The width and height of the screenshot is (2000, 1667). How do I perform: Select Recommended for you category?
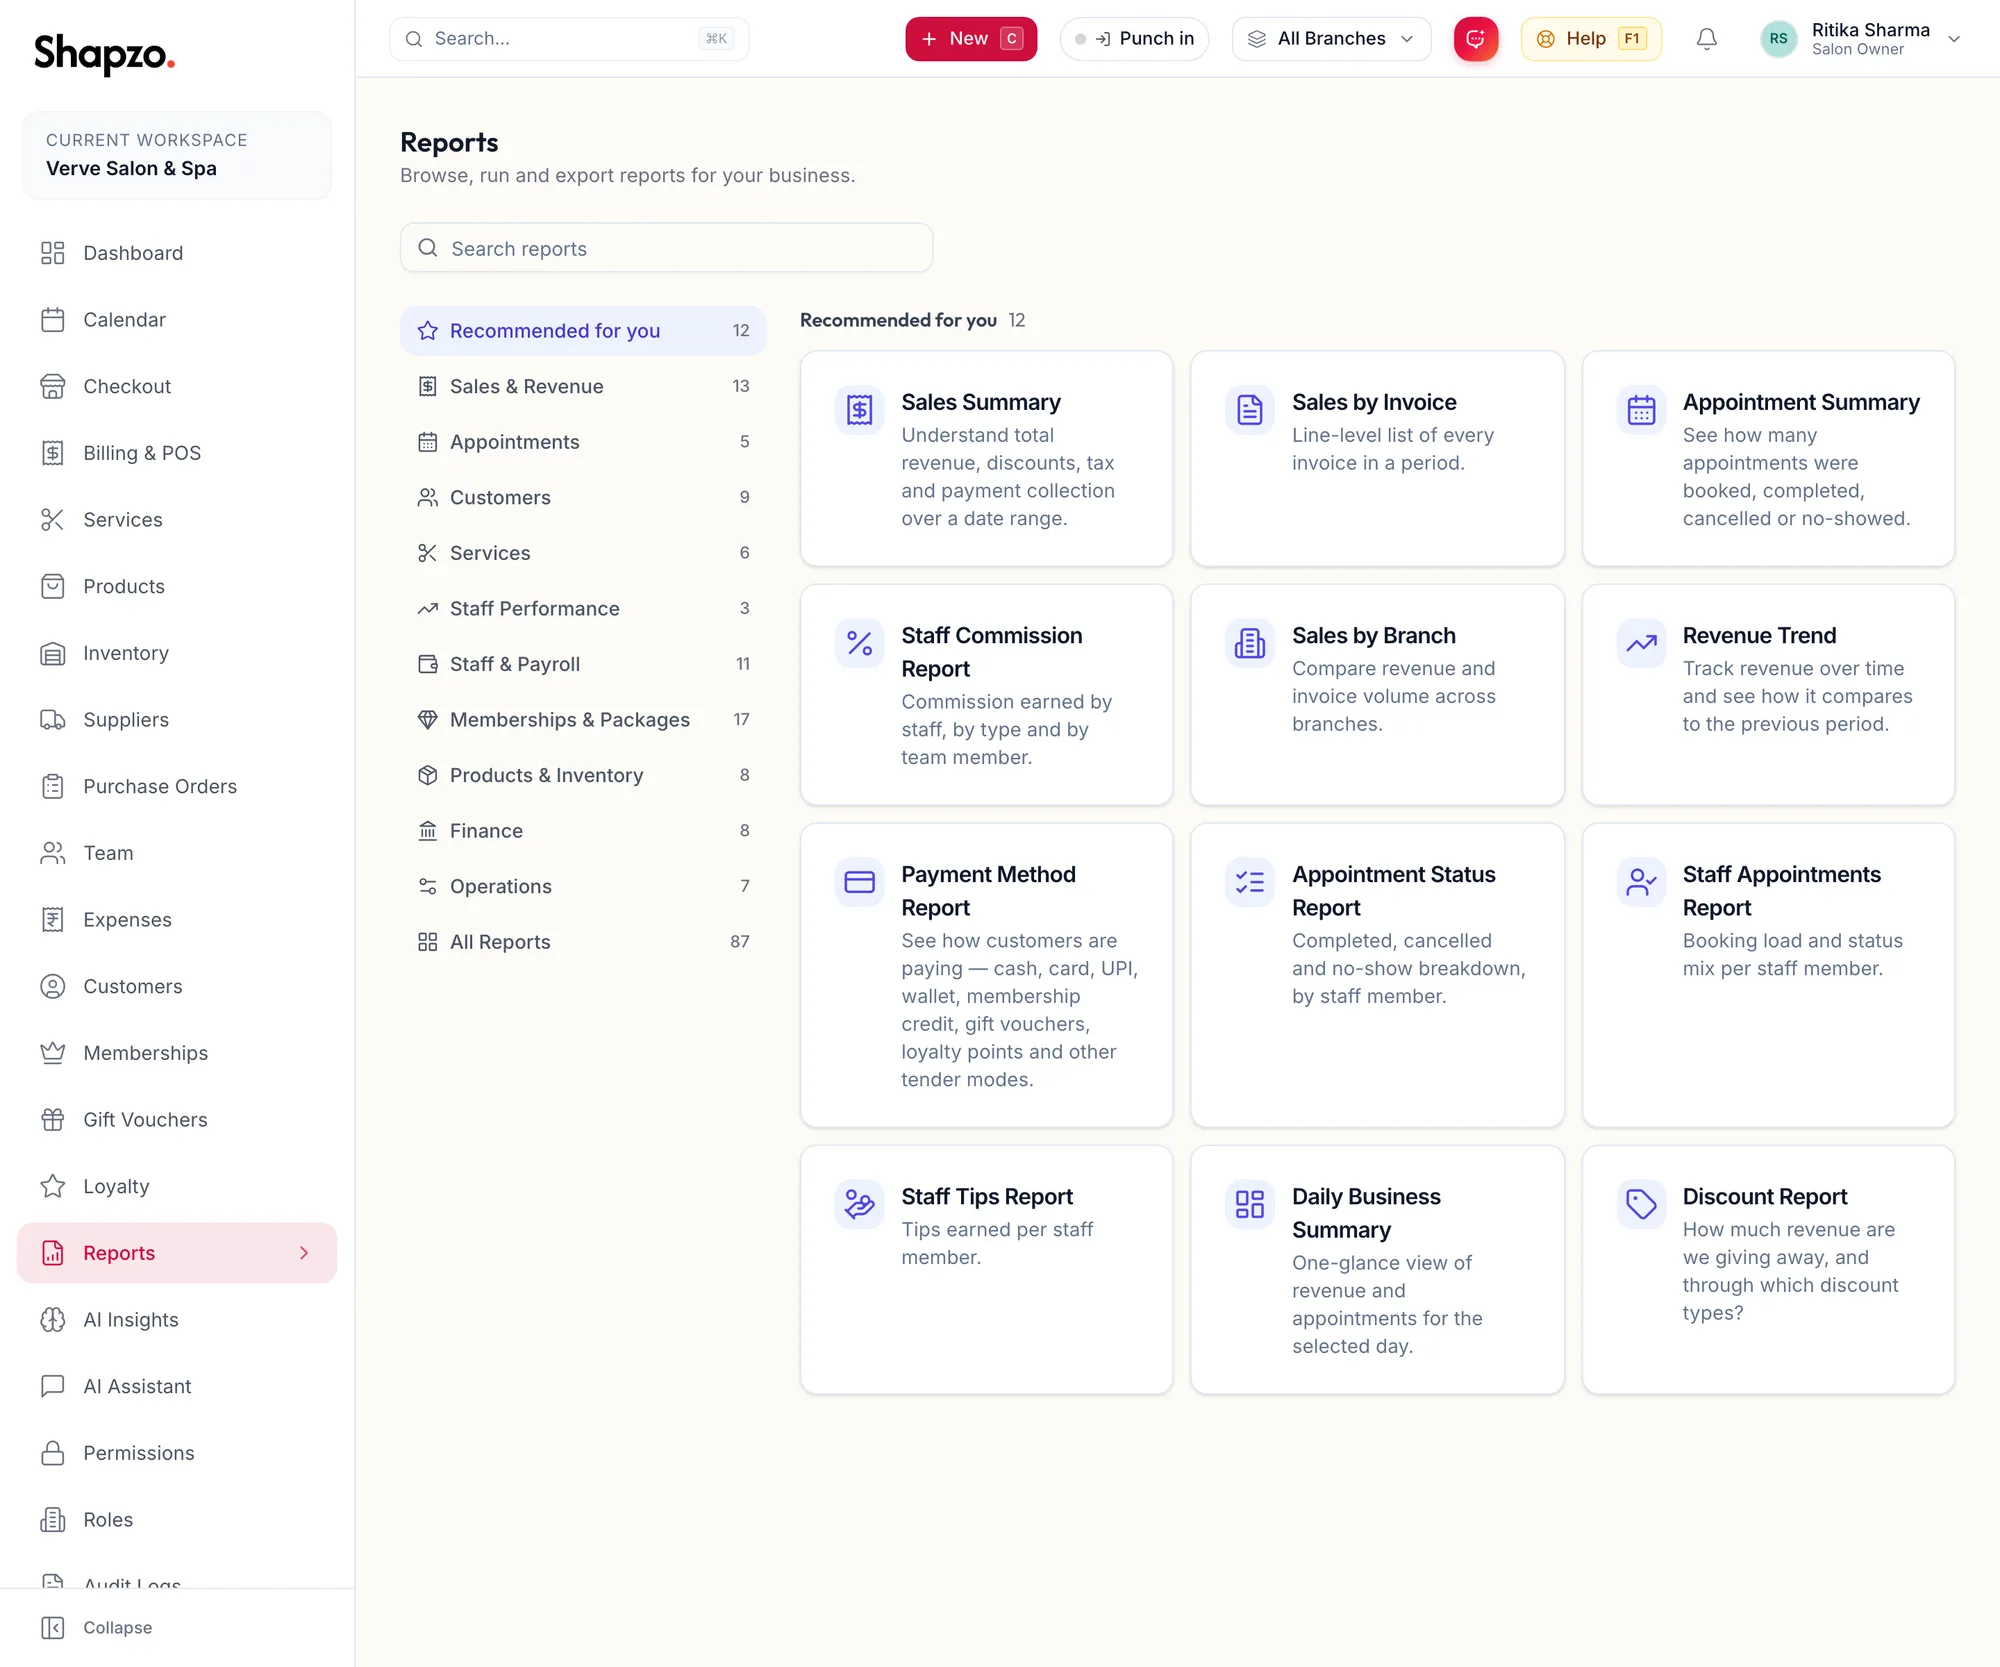(583, 331)
